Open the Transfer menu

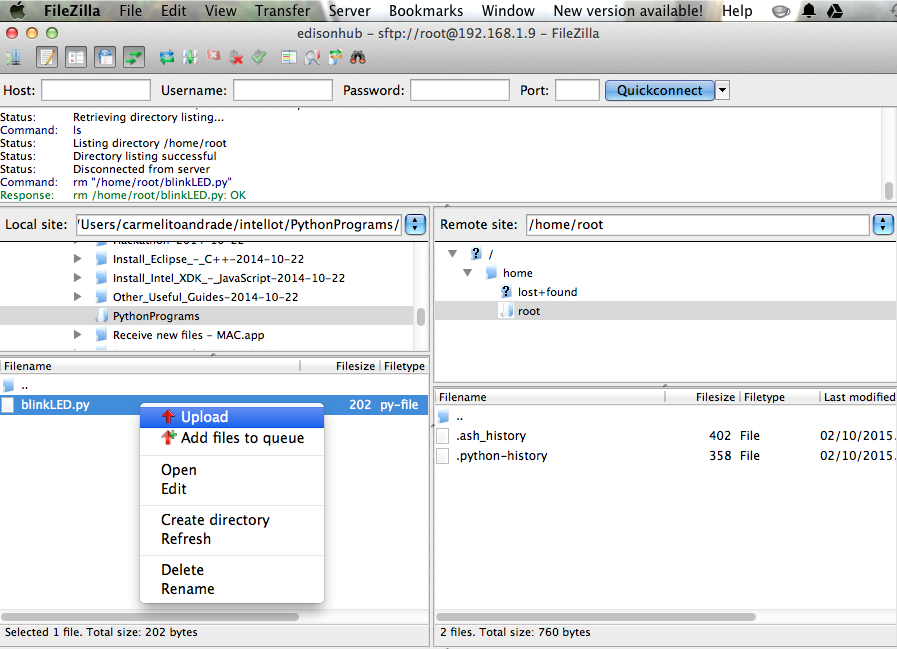coord(283,11)
